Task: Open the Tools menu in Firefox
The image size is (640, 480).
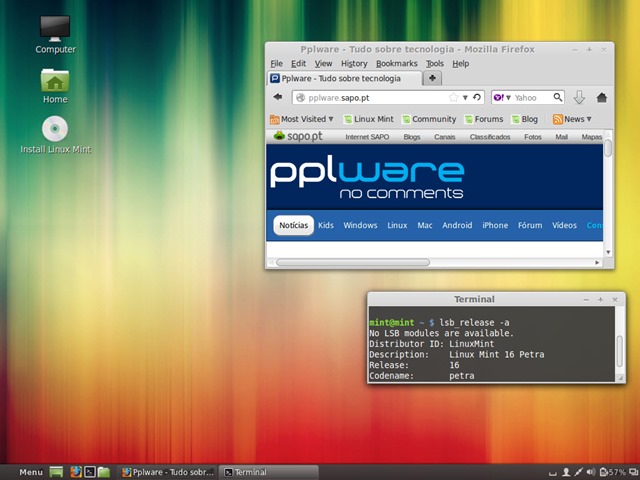Action: click(435, 64)
